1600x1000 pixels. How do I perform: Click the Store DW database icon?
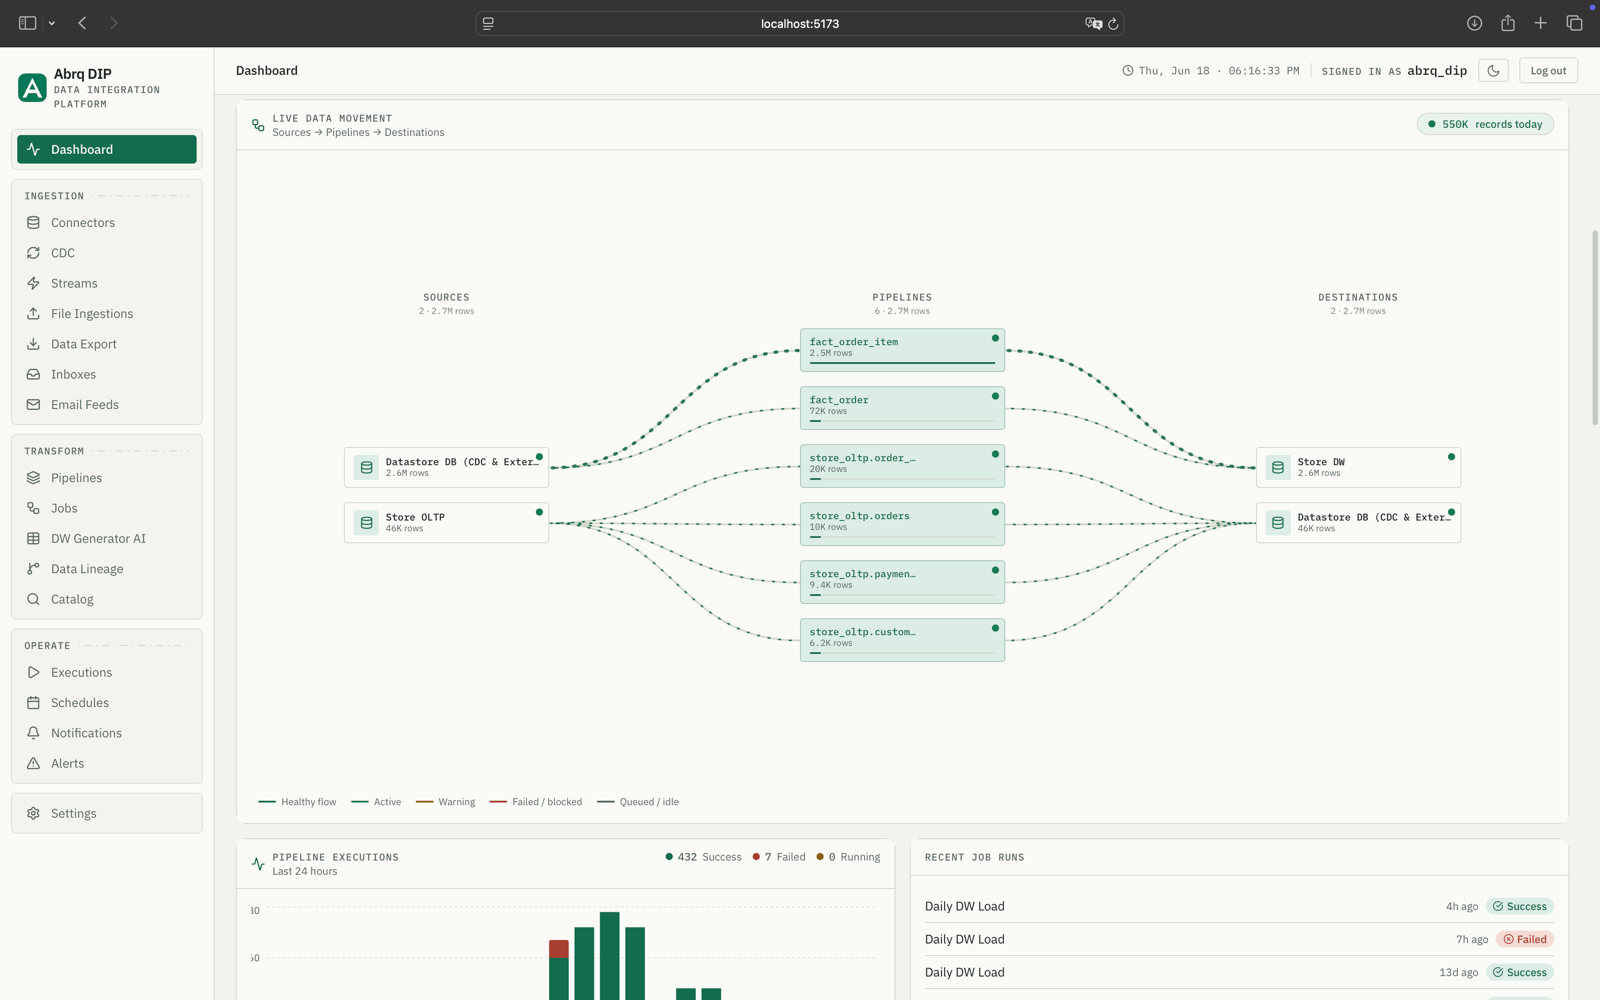pos(1278,467)
